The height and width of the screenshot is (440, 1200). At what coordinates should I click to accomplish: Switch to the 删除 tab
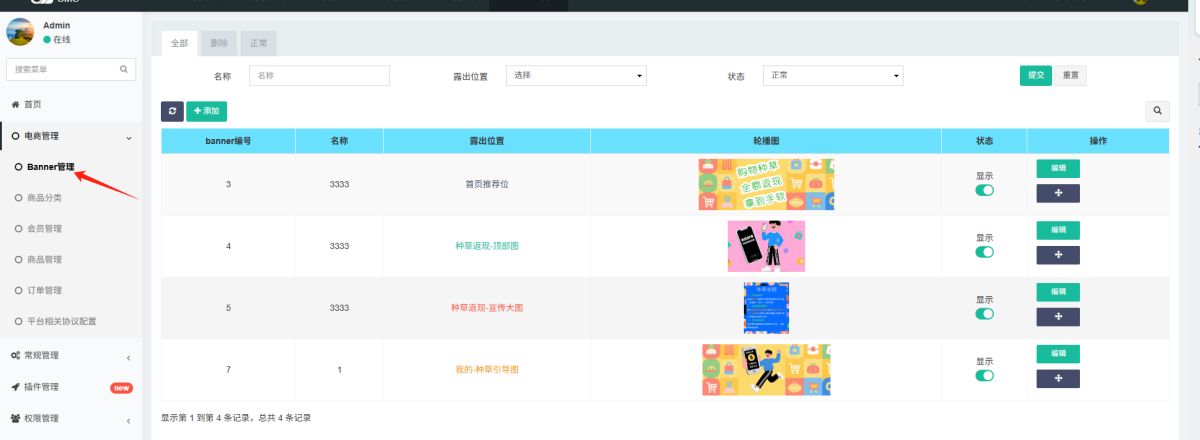219,43
